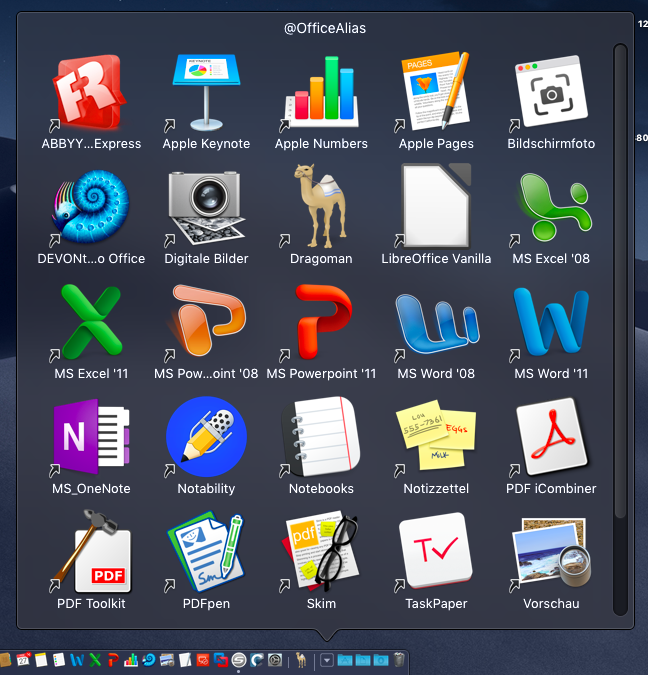Open MS Word '11 in the grid
648x675 pixels.
point(551,322)
